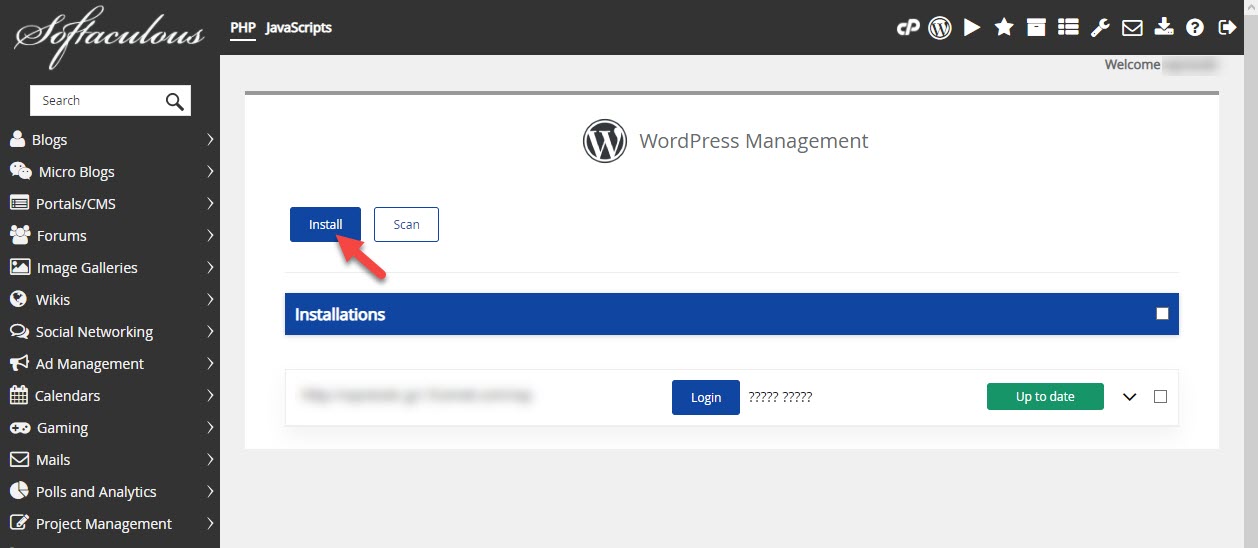Click the Up to date button

[x=1045, y=396]
